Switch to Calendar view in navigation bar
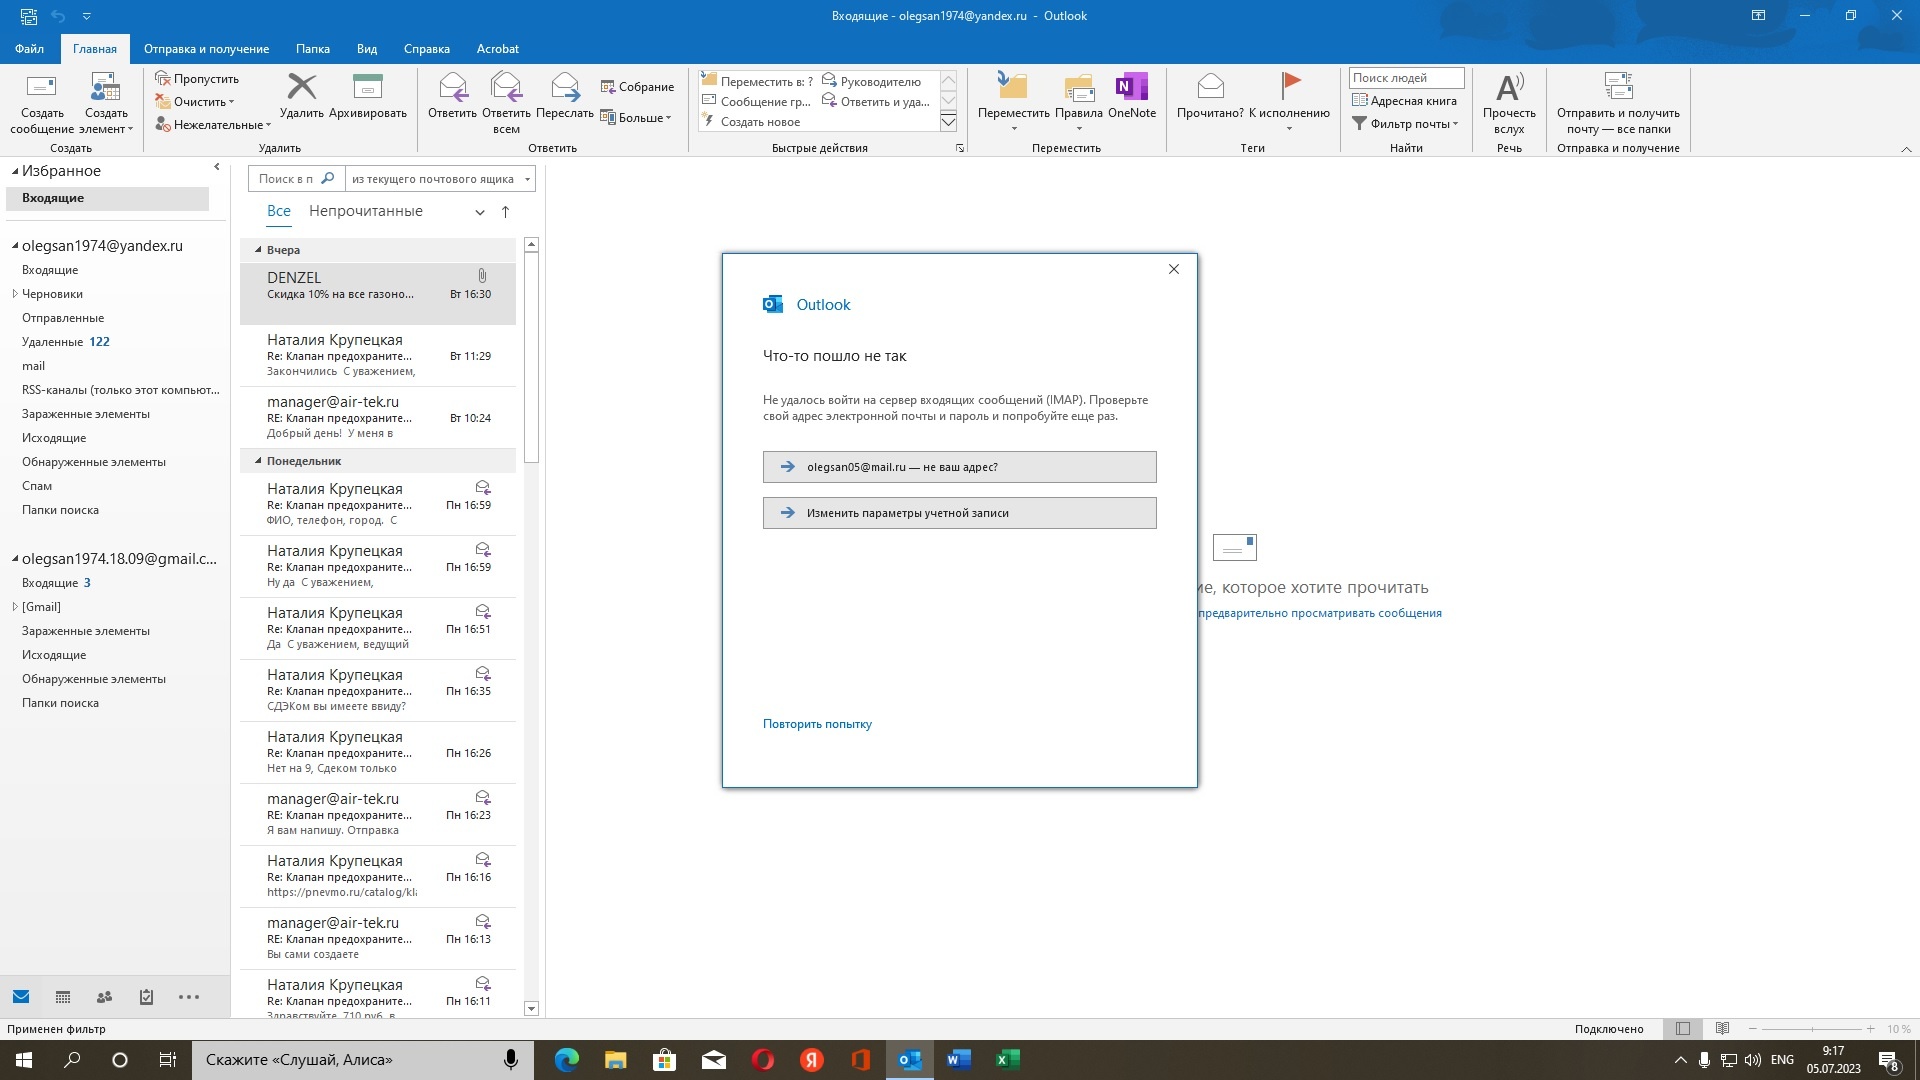The width and height of the screenshot is (1920, 1080). tap(63, 997)
